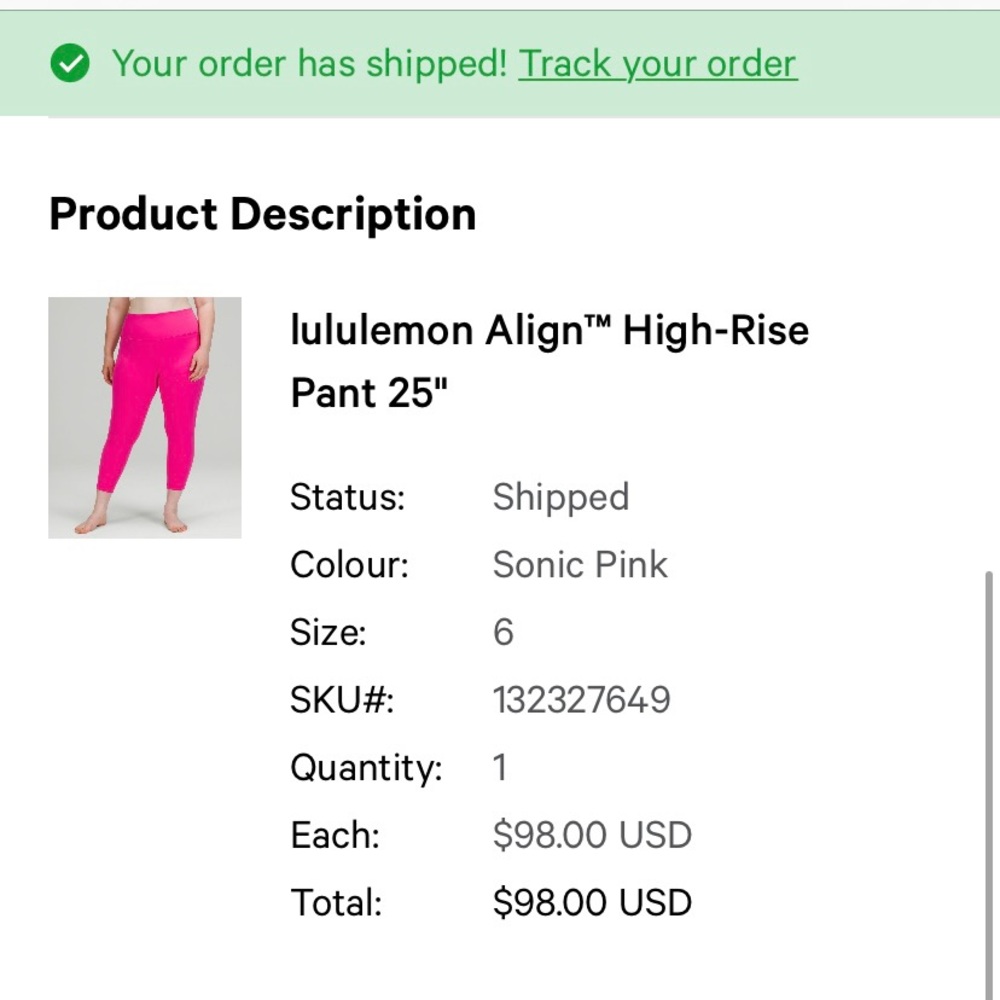1000x1000 pixels.
Task: Click the Sonic Pink colour value
Action: click(x=579, y=564)
